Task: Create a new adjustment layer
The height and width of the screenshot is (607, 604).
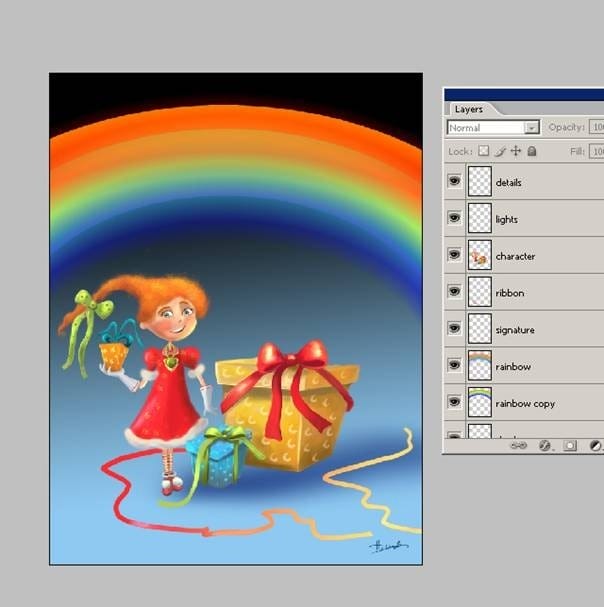Action: coord(595,446)
